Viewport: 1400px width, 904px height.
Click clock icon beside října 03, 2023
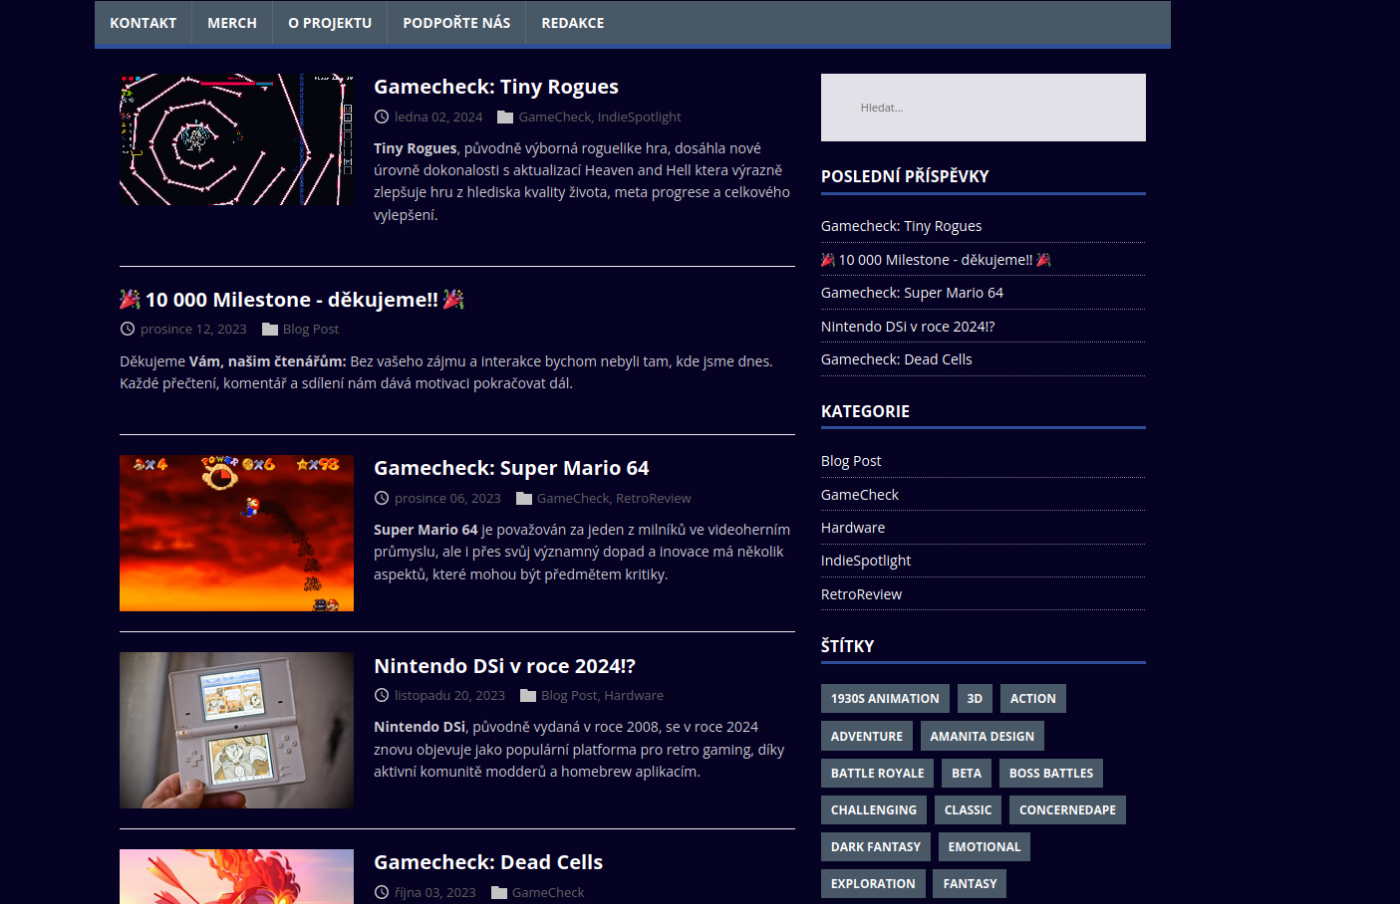tap(381, 892)
